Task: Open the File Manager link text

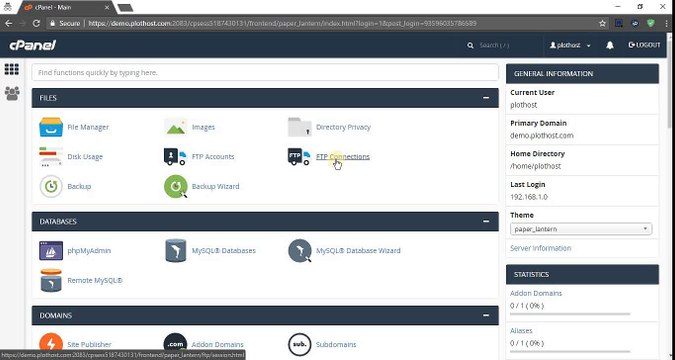Action: pyautogui.click(x=88, y=127)
